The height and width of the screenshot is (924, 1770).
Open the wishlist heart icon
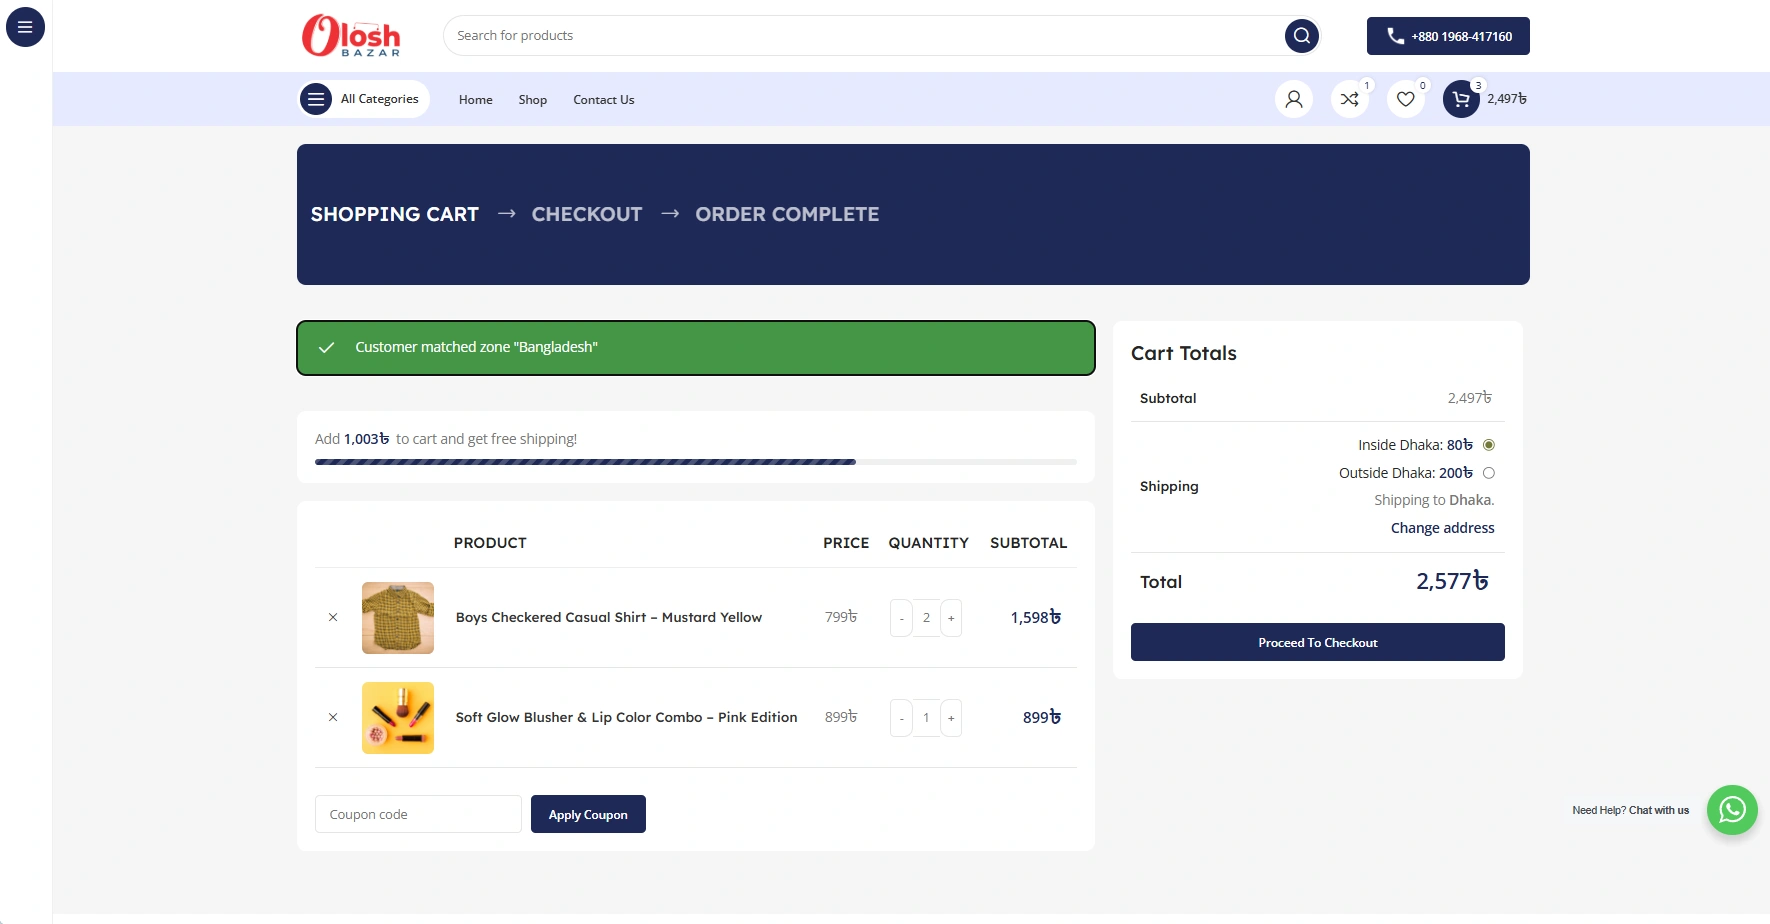[x=1405, y=99]
